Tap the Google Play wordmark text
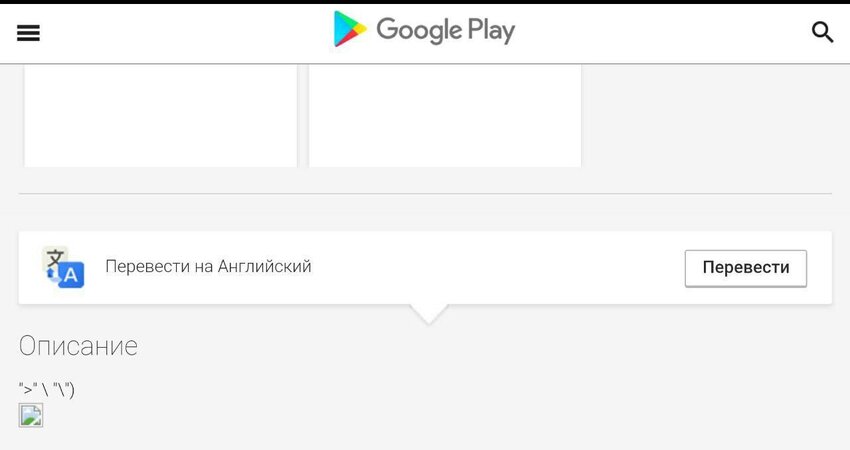Viewport: 850px width, 450px height. point(446,30)
